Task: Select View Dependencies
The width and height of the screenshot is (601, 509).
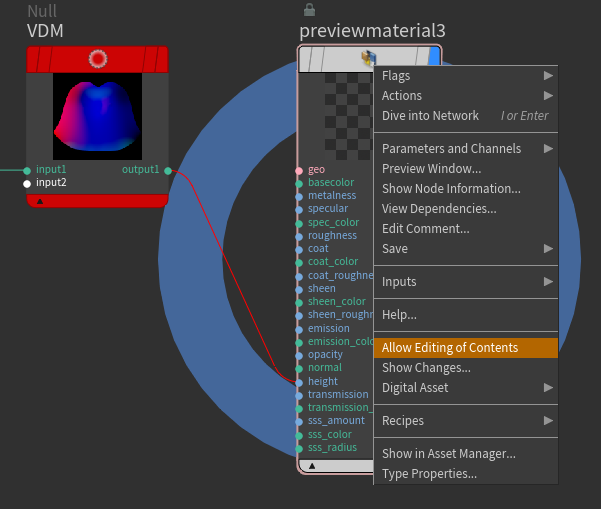Action: click(x=466, y=209)
